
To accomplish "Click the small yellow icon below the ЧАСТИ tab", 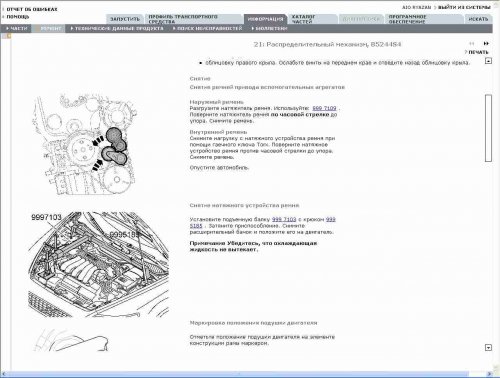I will click(x=9, y=36).
